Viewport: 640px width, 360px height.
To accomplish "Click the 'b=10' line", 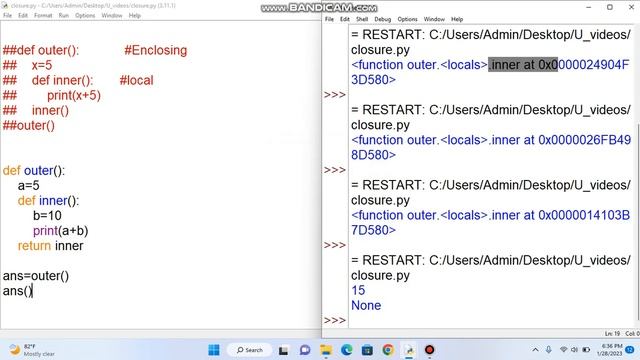I will coord(47,216).
